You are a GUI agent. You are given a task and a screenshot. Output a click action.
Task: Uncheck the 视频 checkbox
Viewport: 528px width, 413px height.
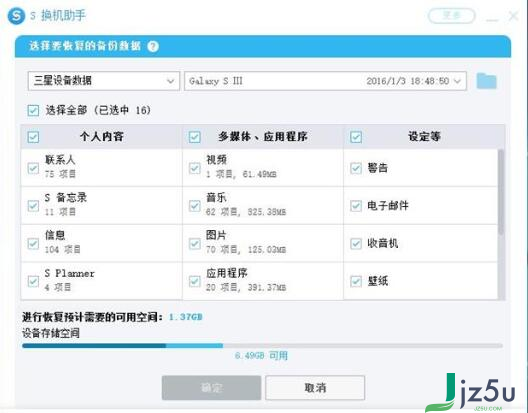pyautogui.click(x=195, y=168)
